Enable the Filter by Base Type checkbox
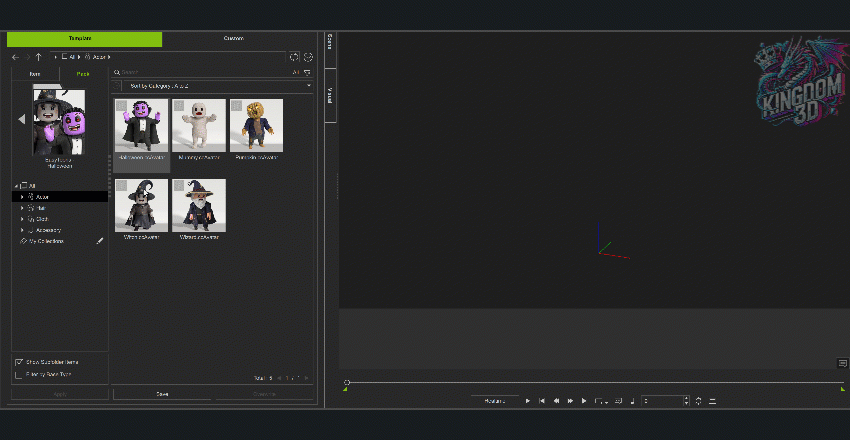The image size is (850, 440). (x=19, y=375)
